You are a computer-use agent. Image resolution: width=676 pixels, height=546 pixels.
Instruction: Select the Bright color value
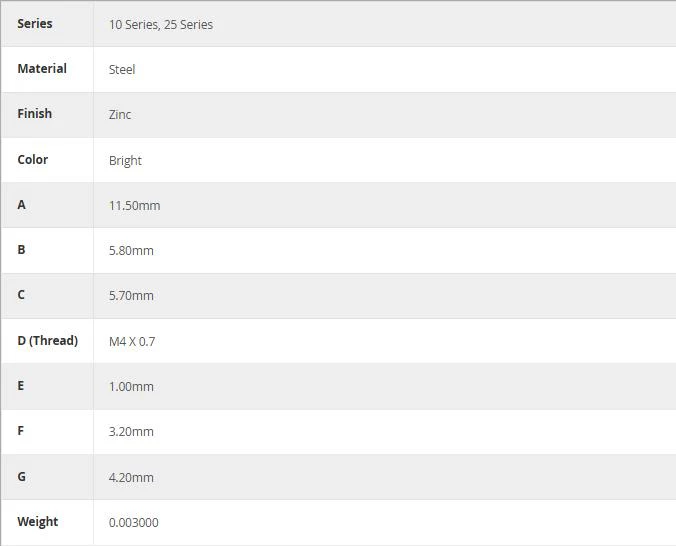pyautogui.click(x=125, y=160)
